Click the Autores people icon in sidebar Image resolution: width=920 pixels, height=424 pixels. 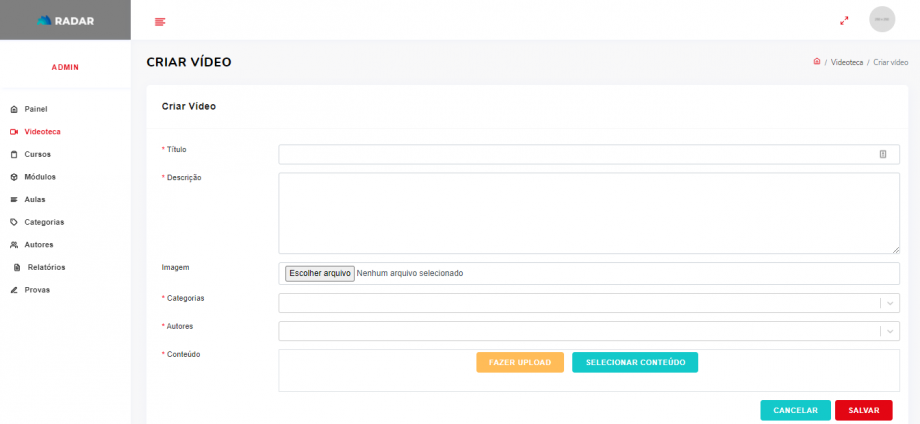14,245
